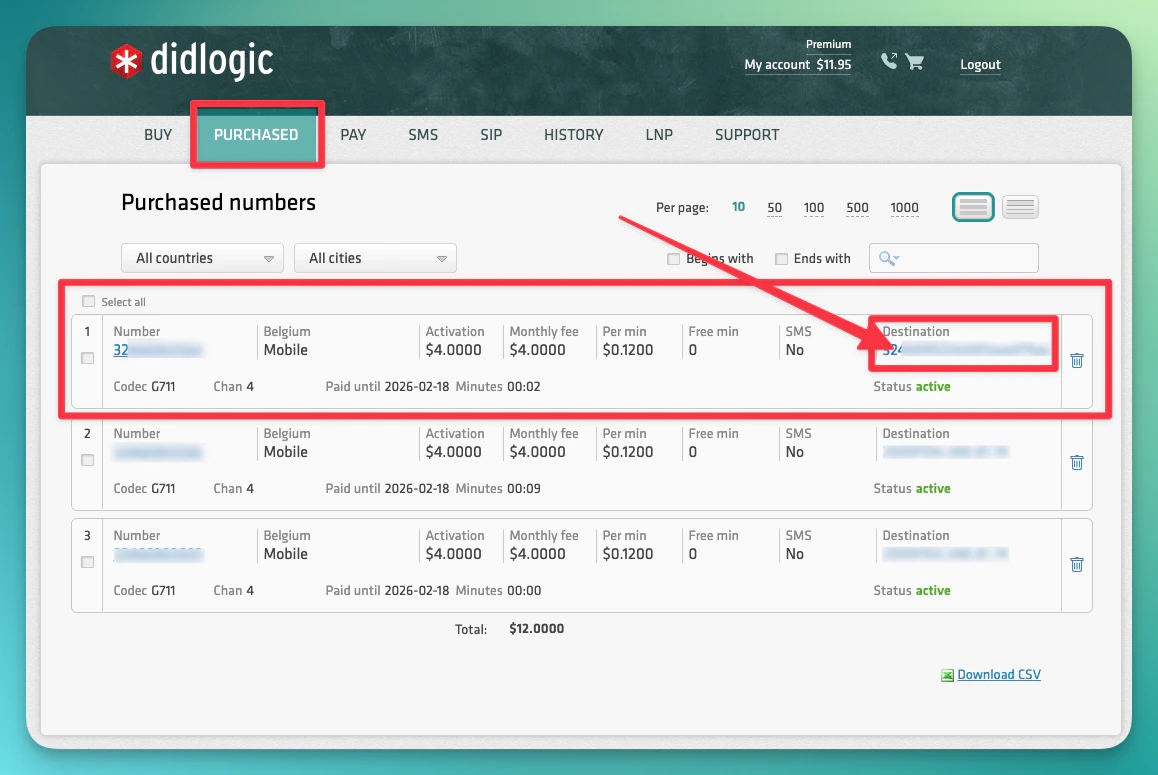Enable the Select all checkbox
This screenshot has height=775, width=1158.
pos(88,301)
